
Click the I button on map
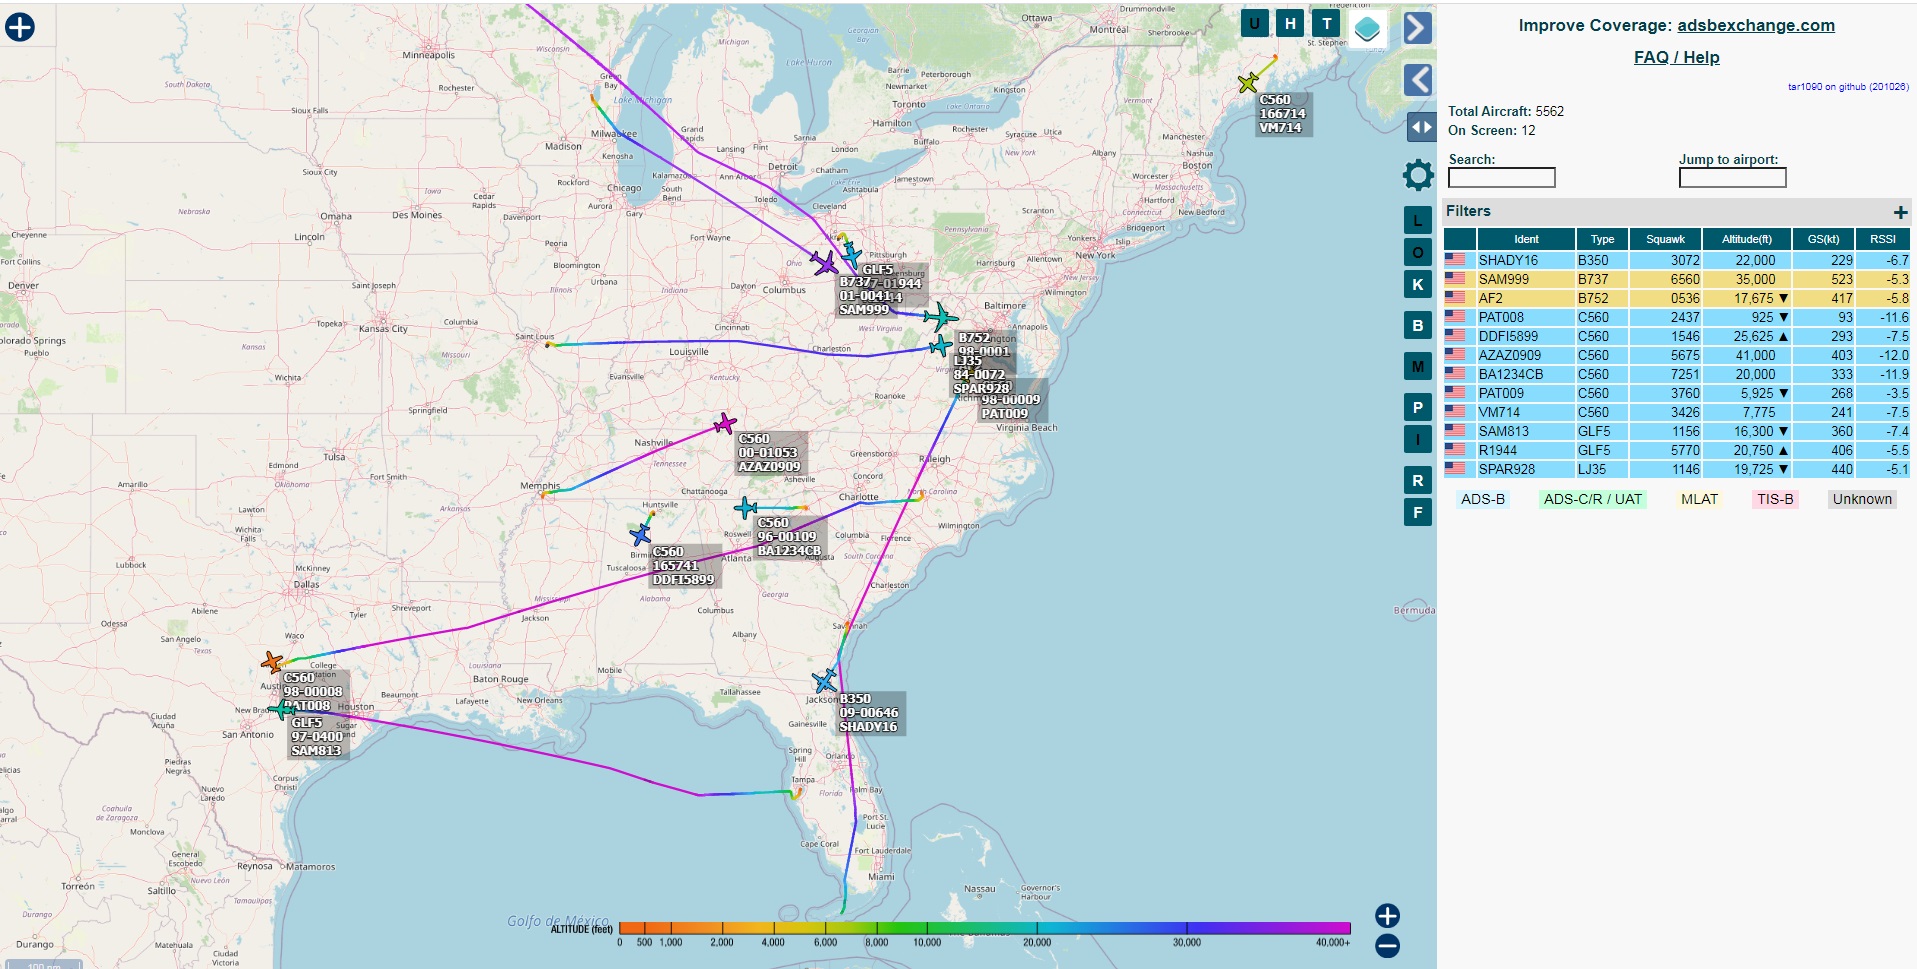click(1418, 439)
